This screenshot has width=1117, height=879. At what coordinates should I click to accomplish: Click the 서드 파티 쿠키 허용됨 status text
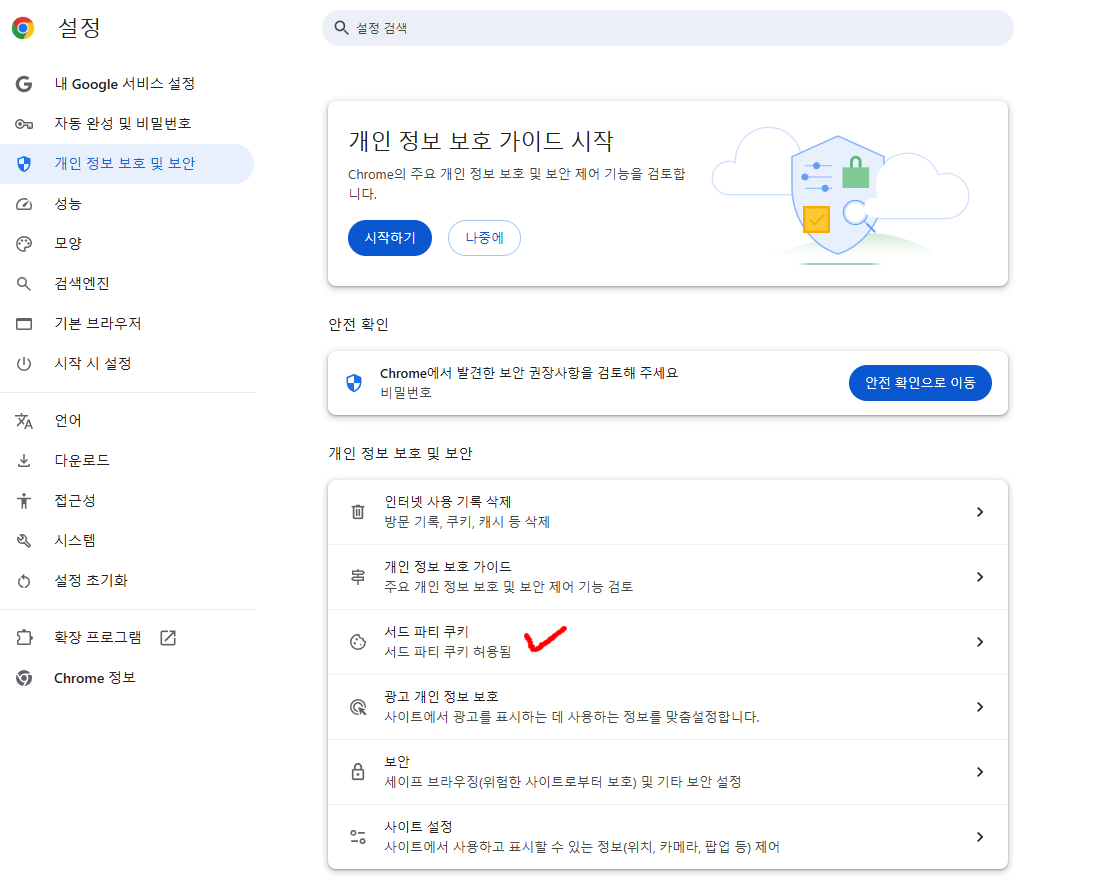coord(447,652)
